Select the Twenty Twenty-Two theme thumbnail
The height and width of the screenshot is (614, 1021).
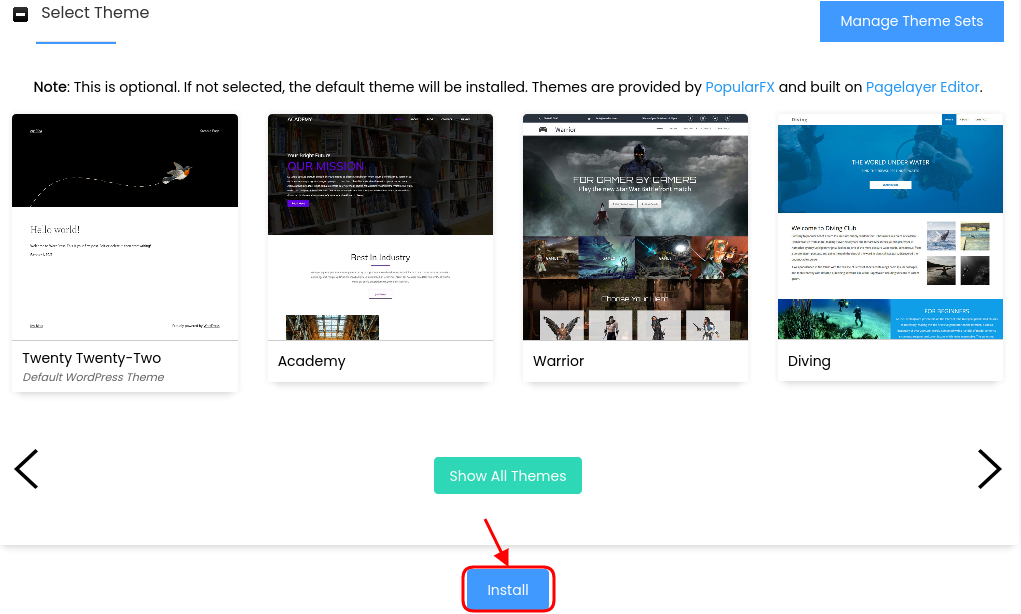[x=125, y=227]
